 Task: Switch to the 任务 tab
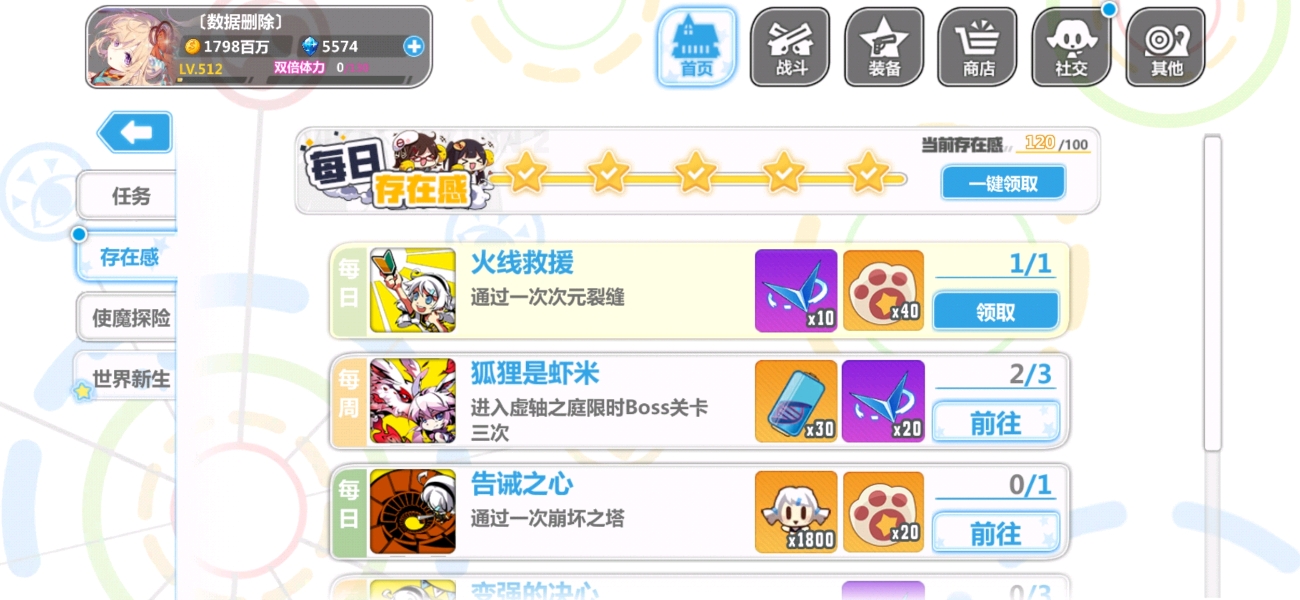click(127, 196)
